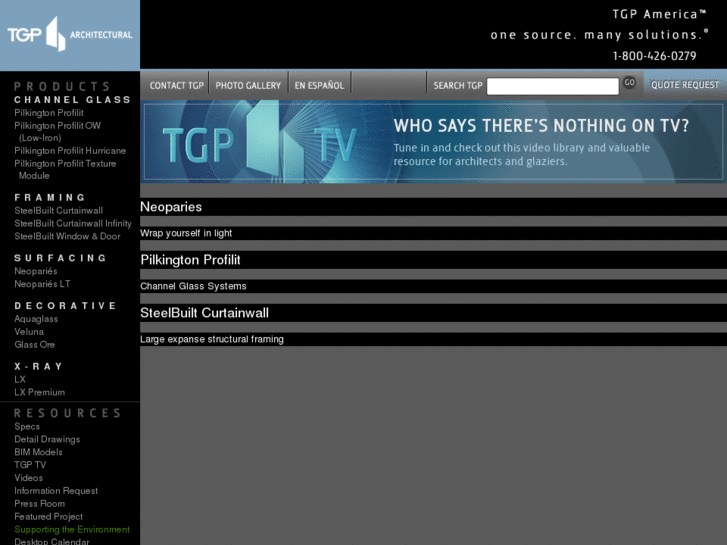The image size is (727, 545).
Task: Open SteelBuilt Window & Door link
Action: 67,237
